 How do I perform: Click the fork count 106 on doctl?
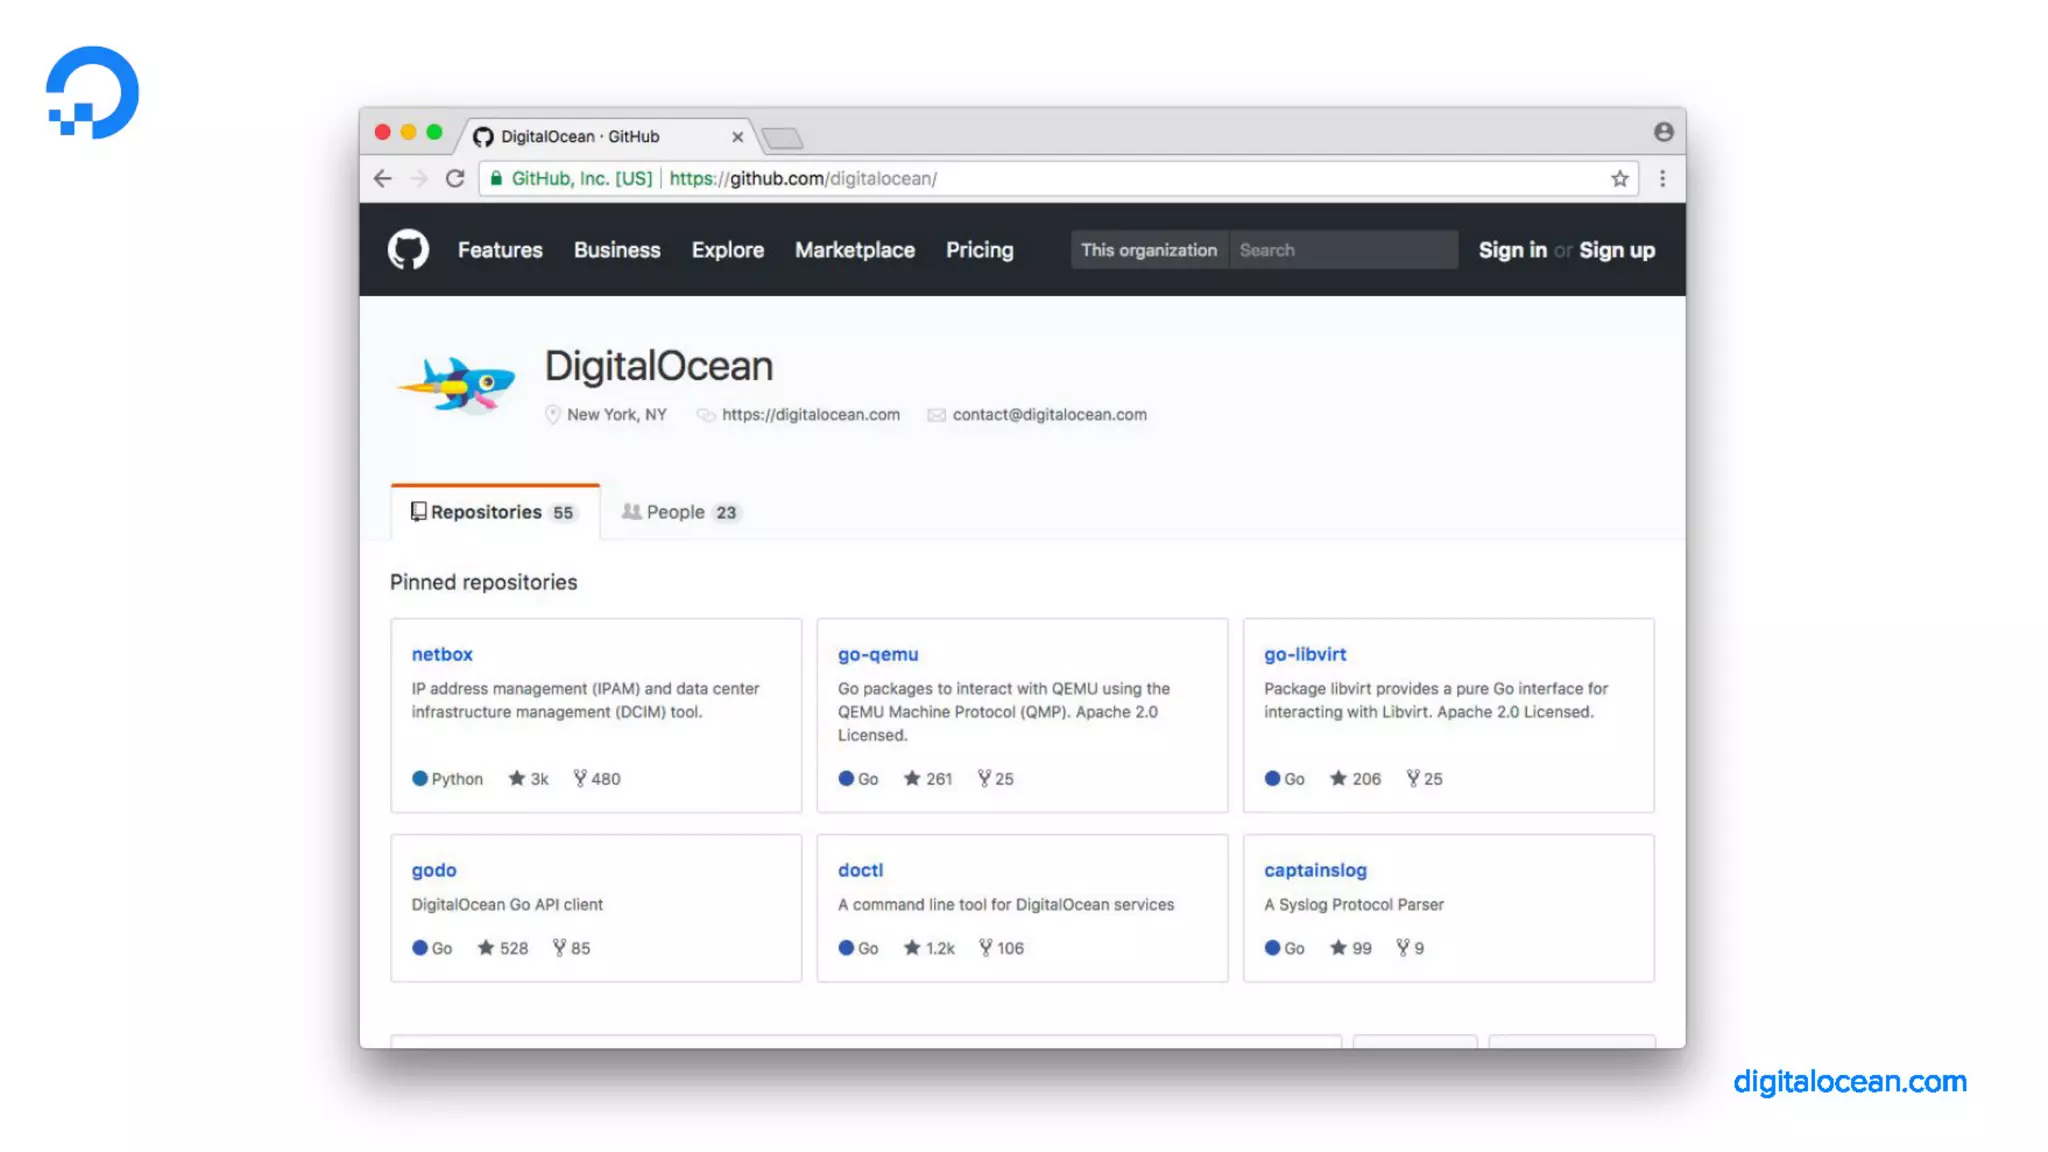pyautogui.click(x=1001, y=948)
